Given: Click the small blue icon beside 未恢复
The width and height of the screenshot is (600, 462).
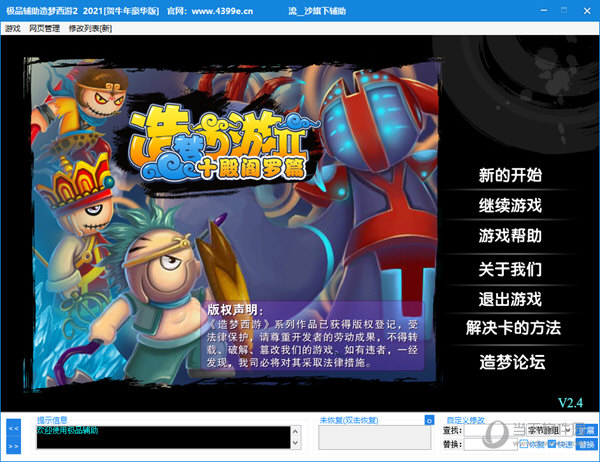Looking at the screenshot, I should (x=429, y=420).
